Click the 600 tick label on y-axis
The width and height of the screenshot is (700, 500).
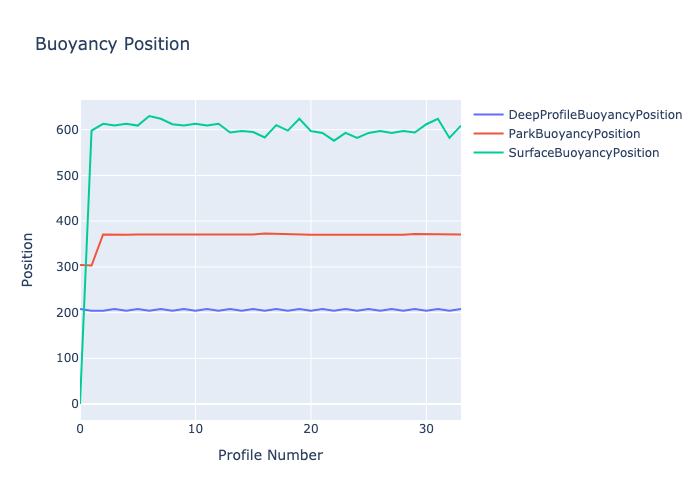click(67, 130)
